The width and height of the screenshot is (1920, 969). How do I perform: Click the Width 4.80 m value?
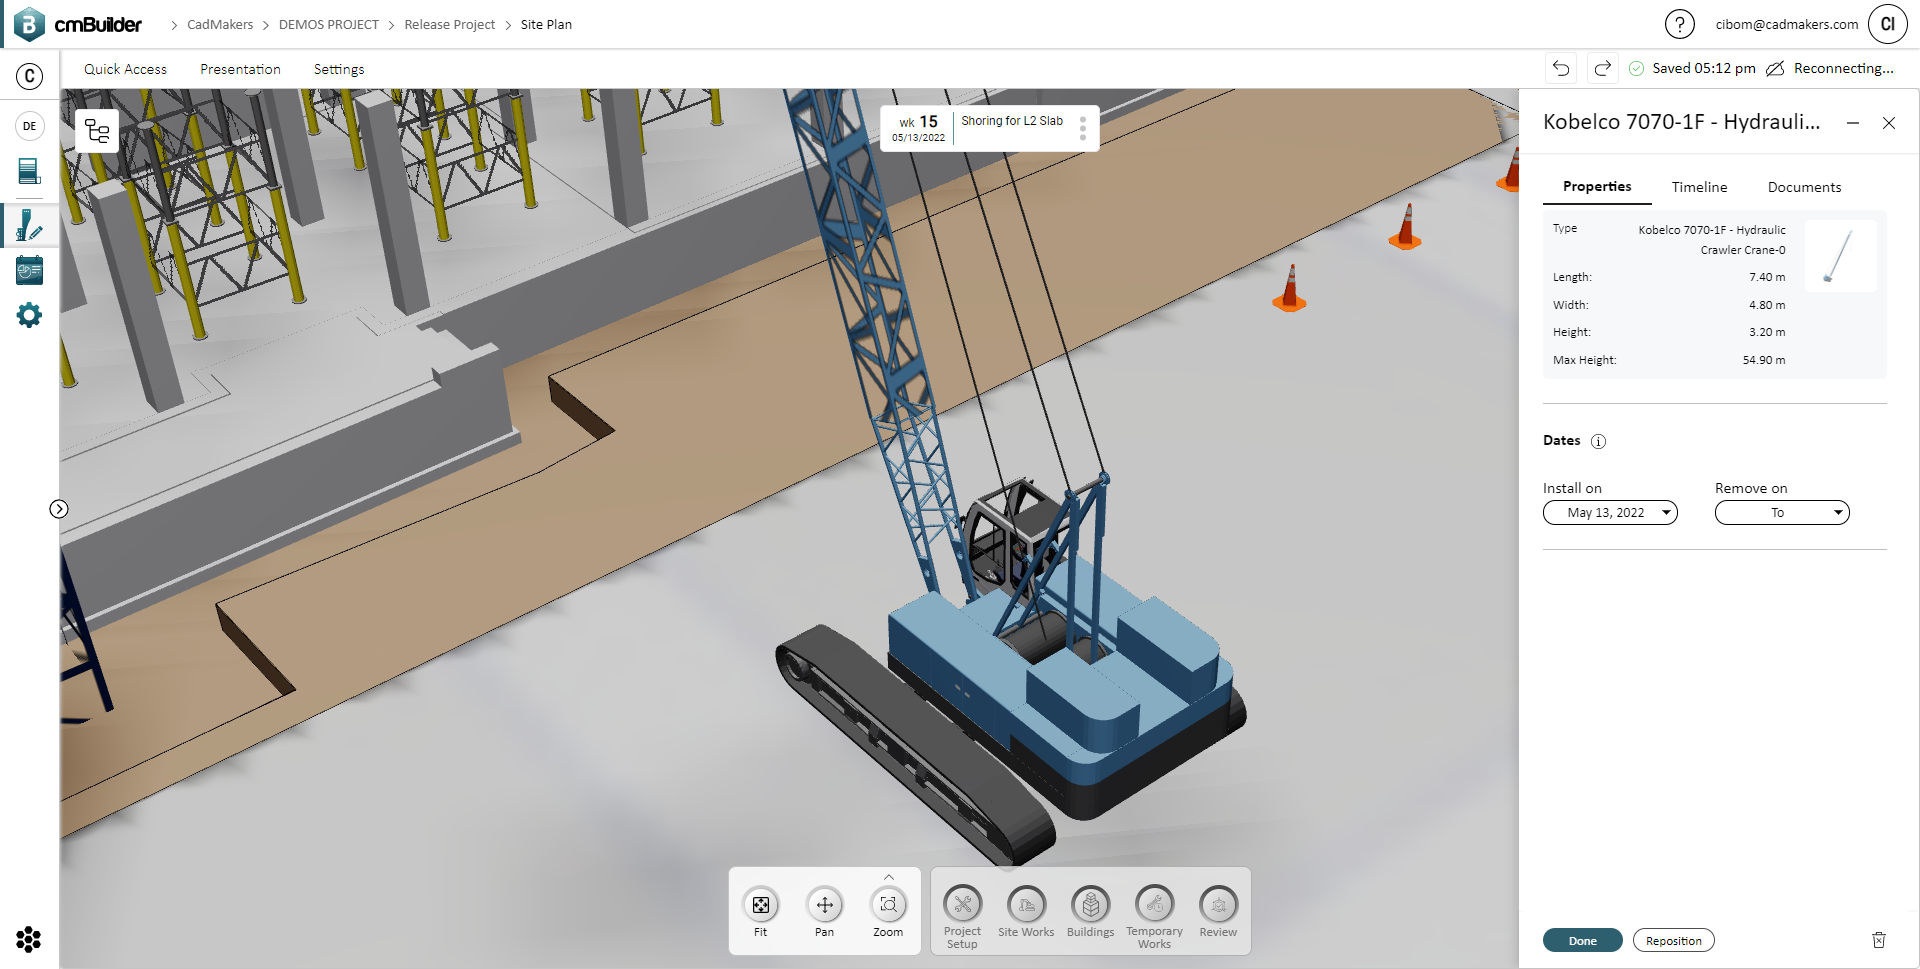(1767, 305)
